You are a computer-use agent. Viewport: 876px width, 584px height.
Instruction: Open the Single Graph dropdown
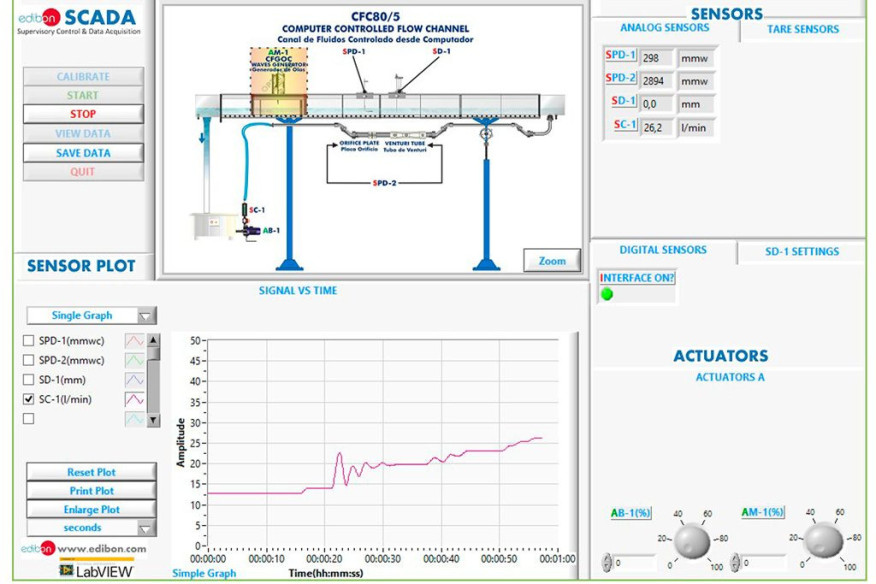[x=91, y=316]
